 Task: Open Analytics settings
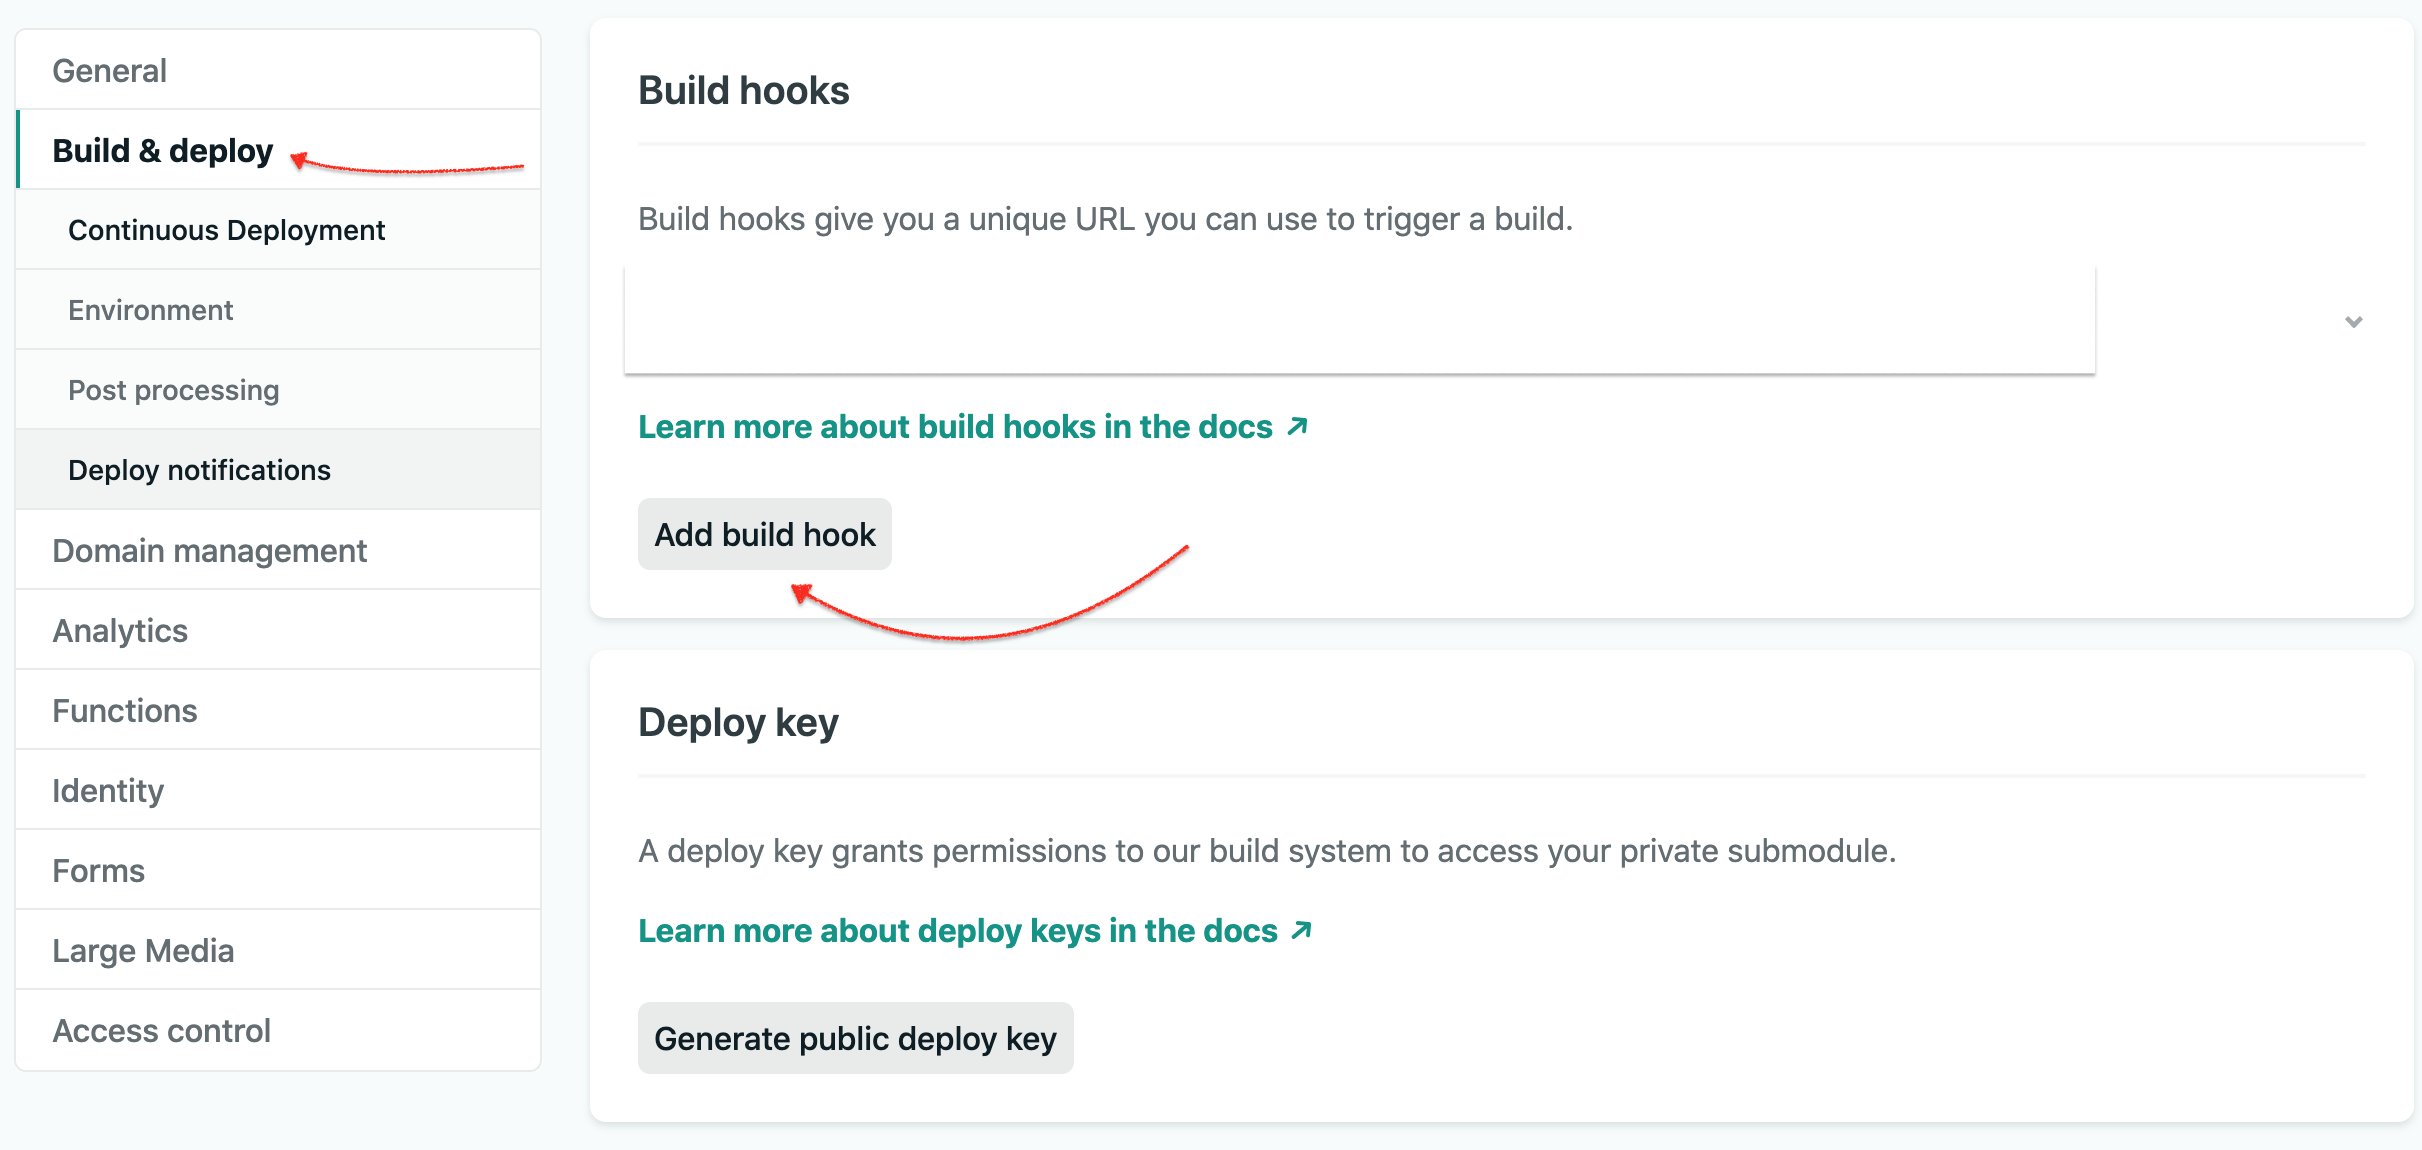(278, 630)
